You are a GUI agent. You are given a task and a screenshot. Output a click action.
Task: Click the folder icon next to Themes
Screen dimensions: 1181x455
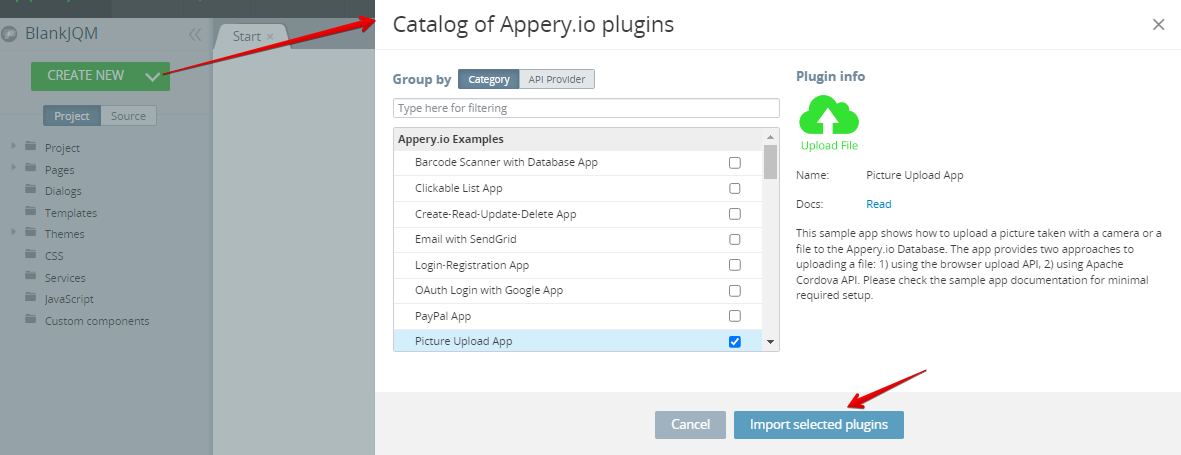point(31,232)
